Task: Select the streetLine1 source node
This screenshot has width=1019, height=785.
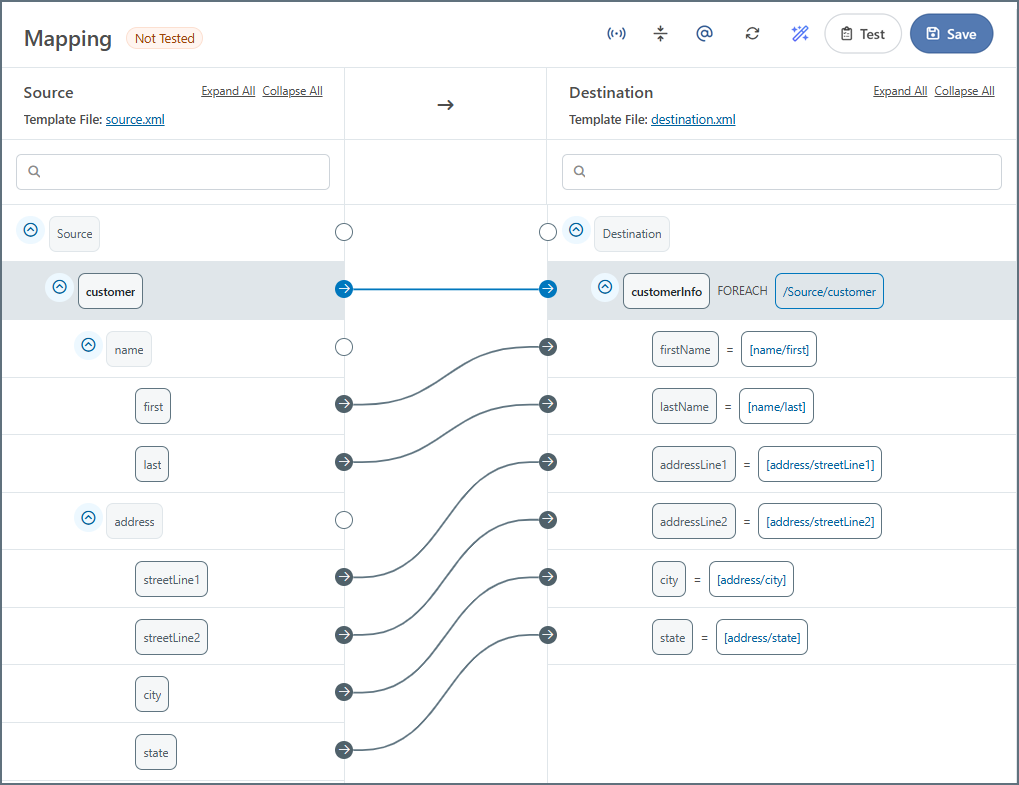Action: tap(171, 579)
